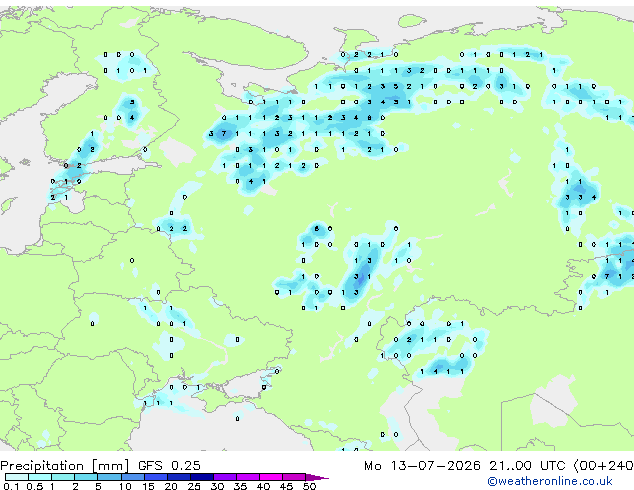The image size is (634, 490).
Task: Pick the 1–2 mm legend swatch
Action: (63, 477)
